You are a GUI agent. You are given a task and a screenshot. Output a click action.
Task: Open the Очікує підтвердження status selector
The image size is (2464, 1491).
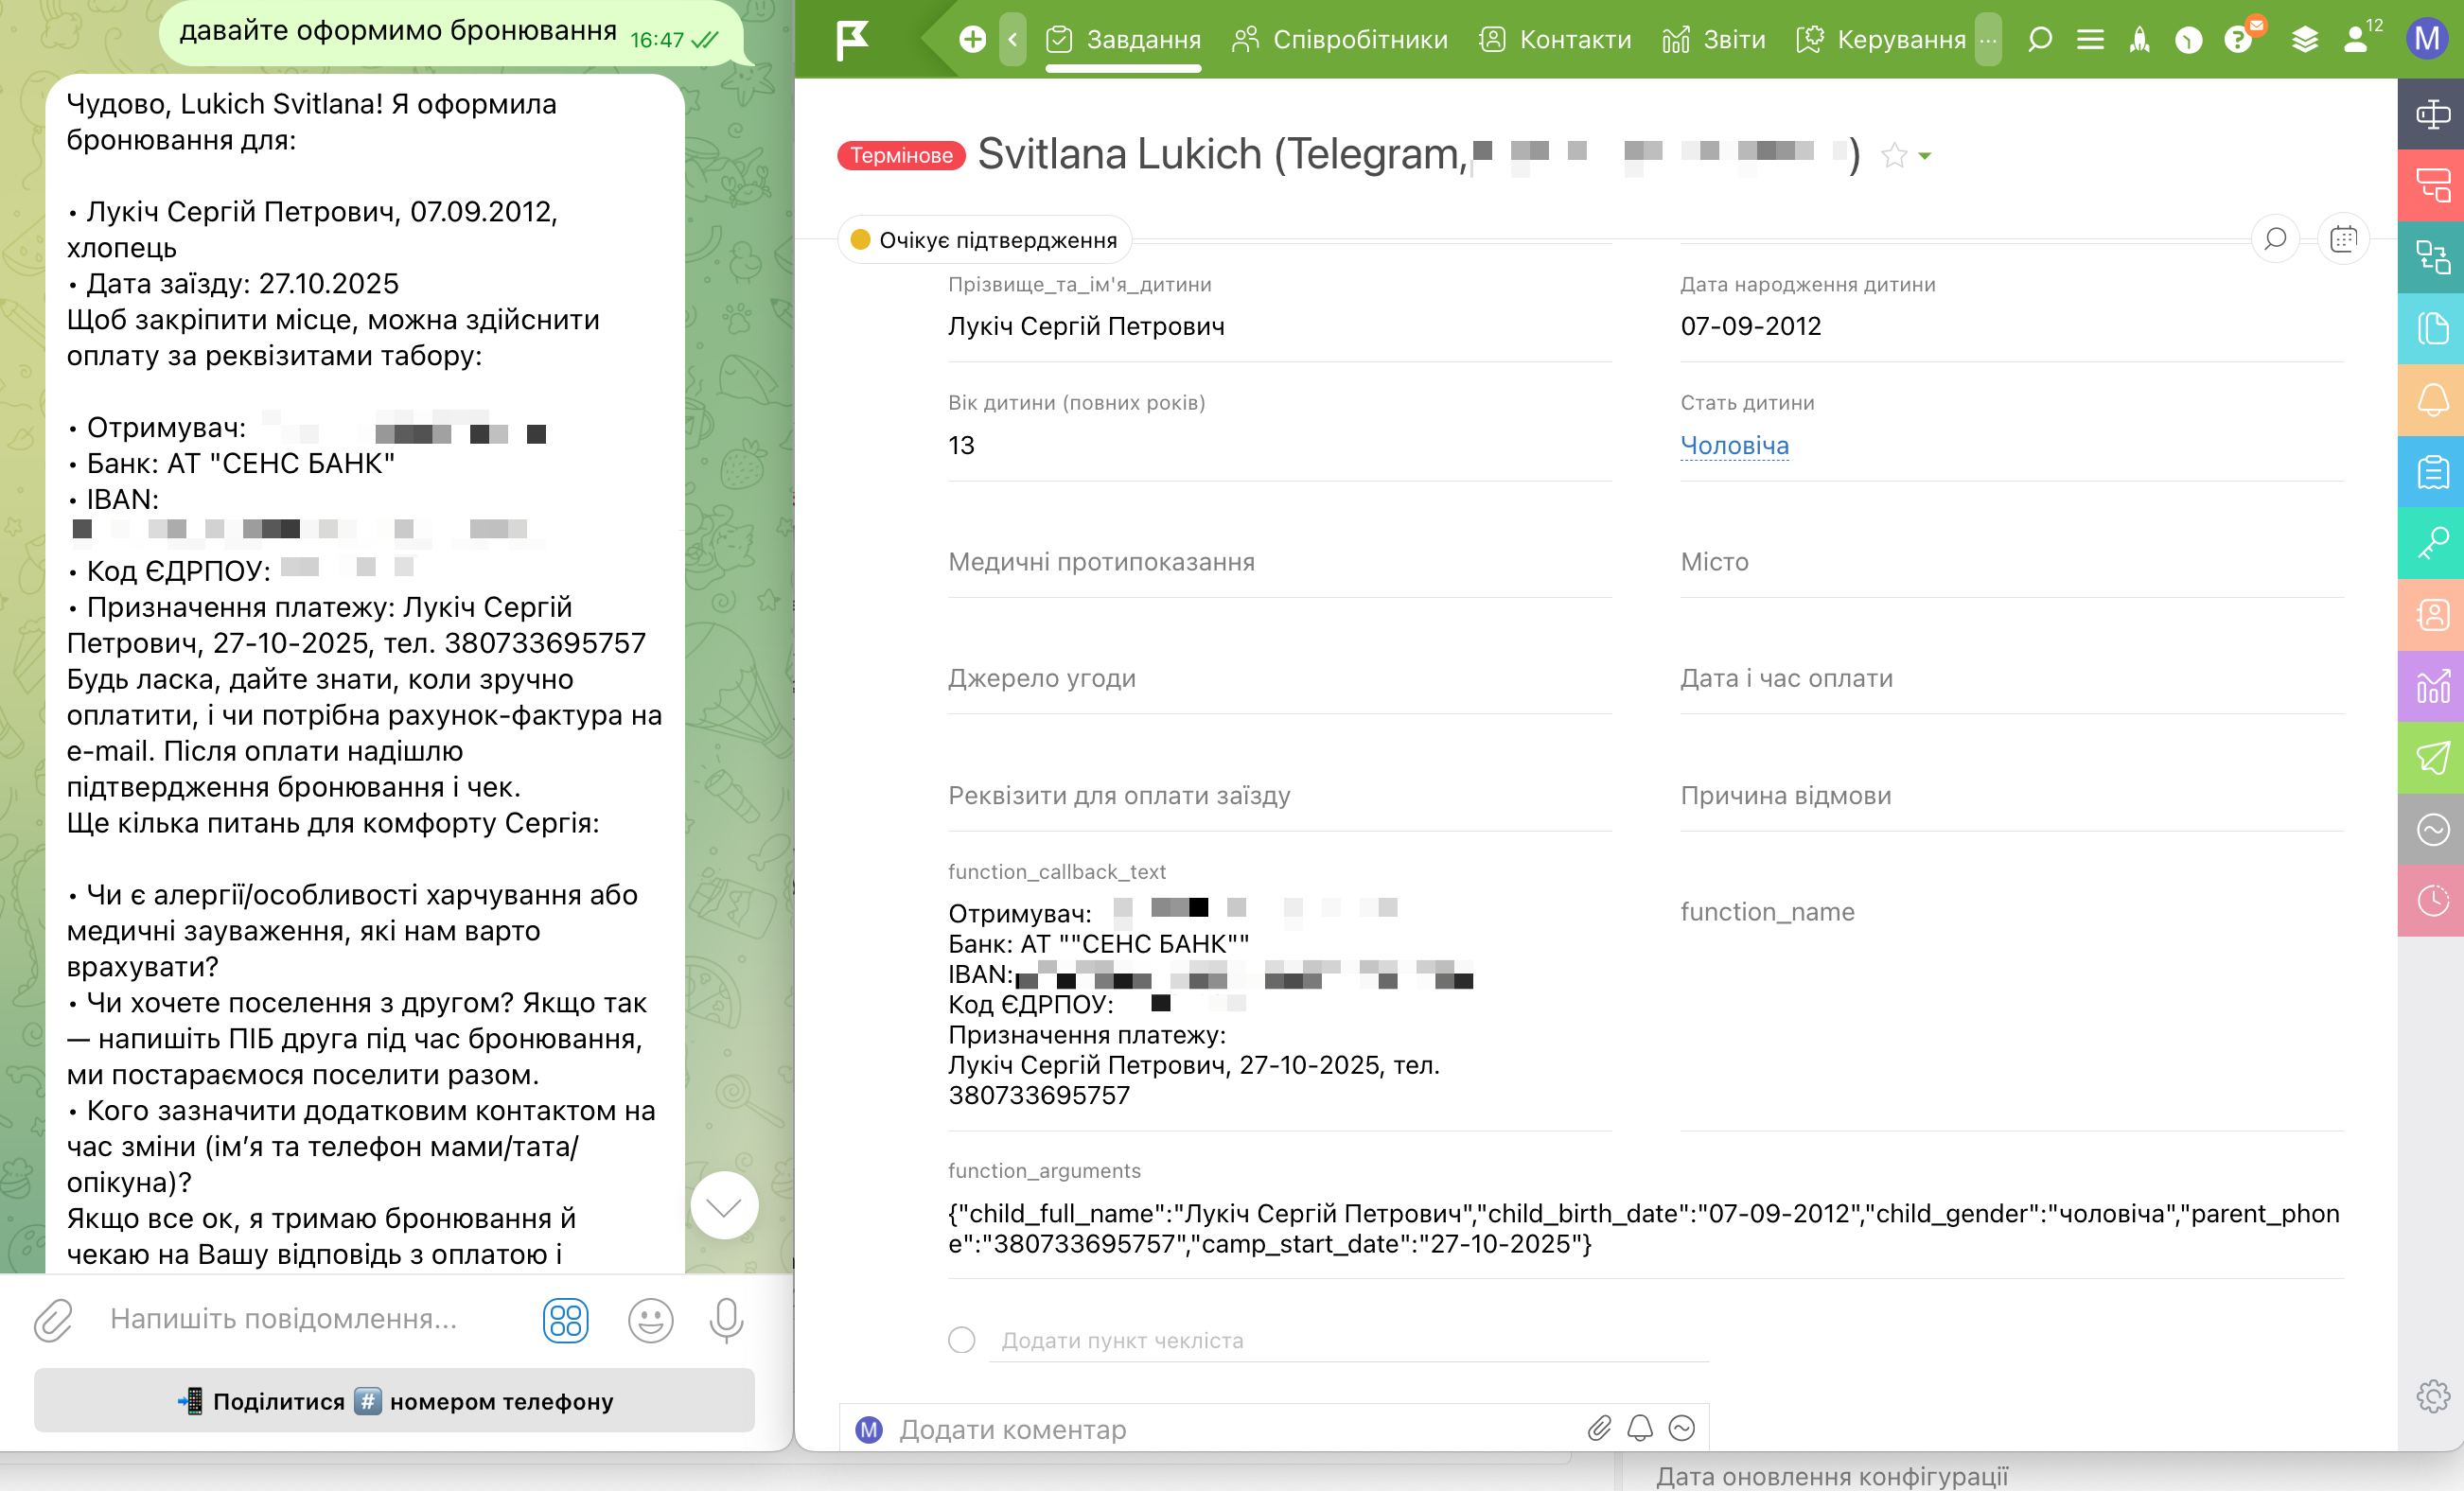point(985,240)
